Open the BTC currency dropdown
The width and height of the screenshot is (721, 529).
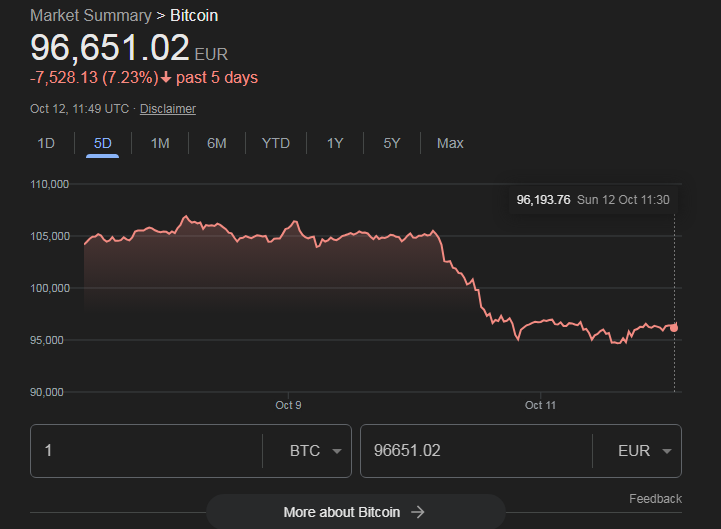(x=315, y=451)
